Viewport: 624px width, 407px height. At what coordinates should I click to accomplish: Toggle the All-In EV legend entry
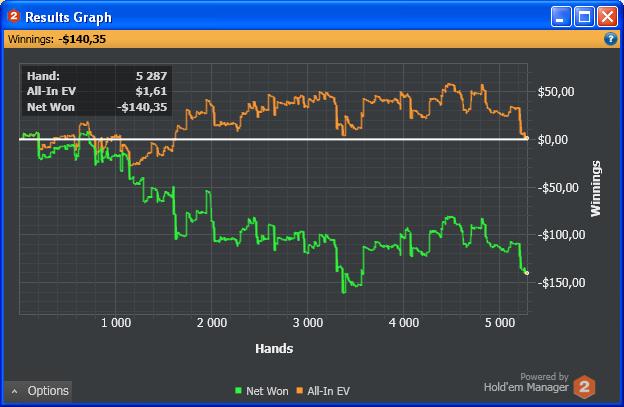tap(323, 391)
